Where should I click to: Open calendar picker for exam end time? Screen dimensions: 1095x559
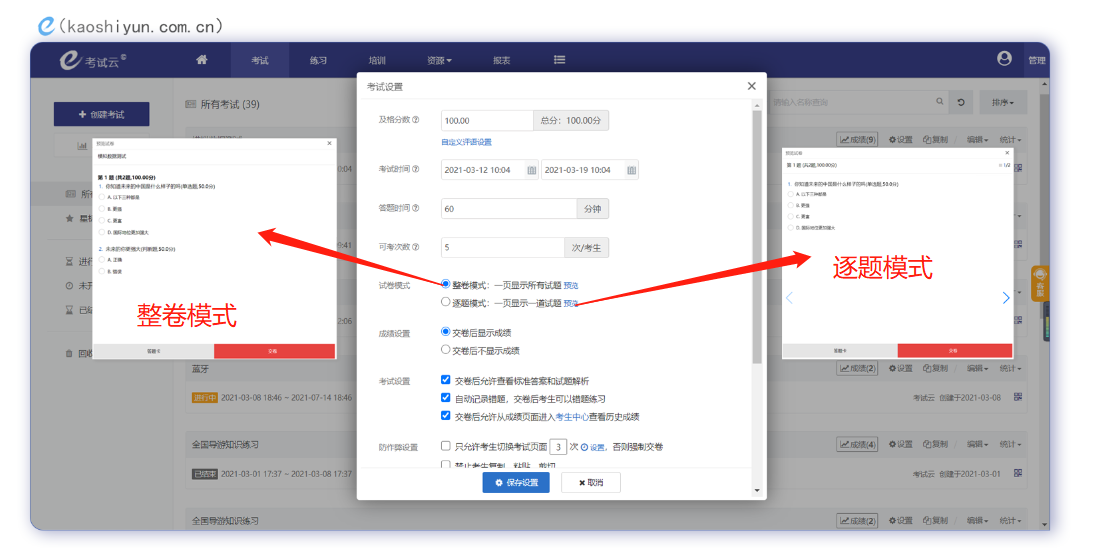[x=631, y=170]
